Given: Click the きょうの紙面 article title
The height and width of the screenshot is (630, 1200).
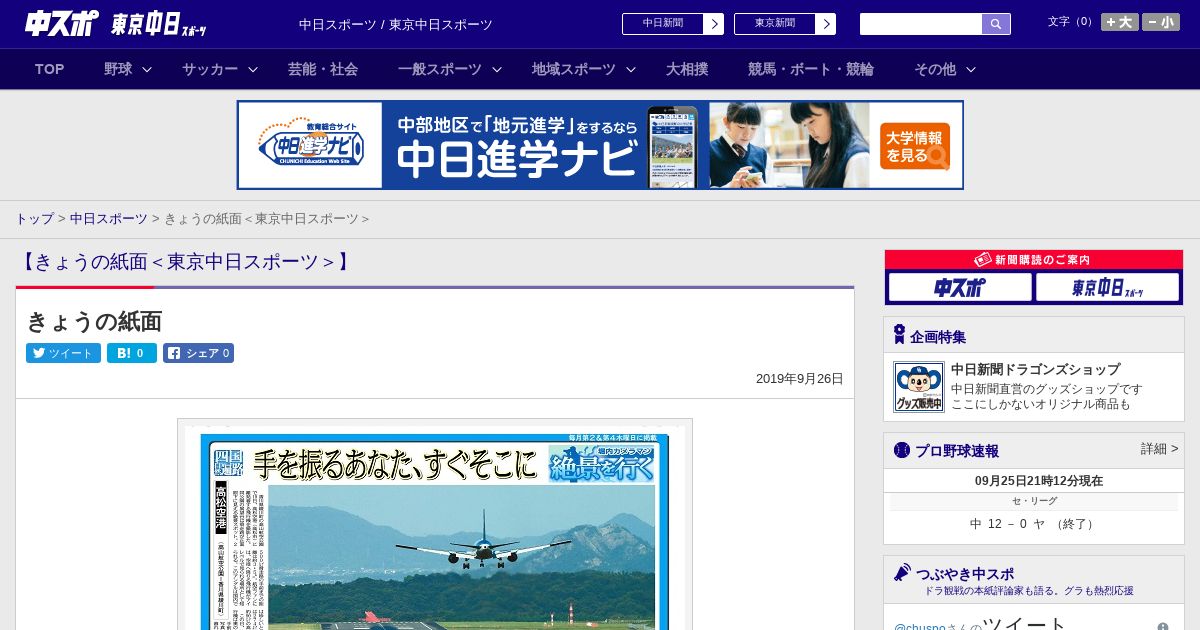Looking at the screenshot, I should point(94,321).
